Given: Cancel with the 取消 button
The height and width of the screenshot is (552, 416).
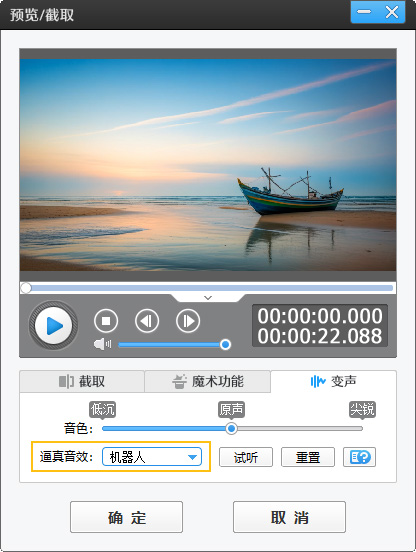Looking at the screenshot, I should point(289,517).
